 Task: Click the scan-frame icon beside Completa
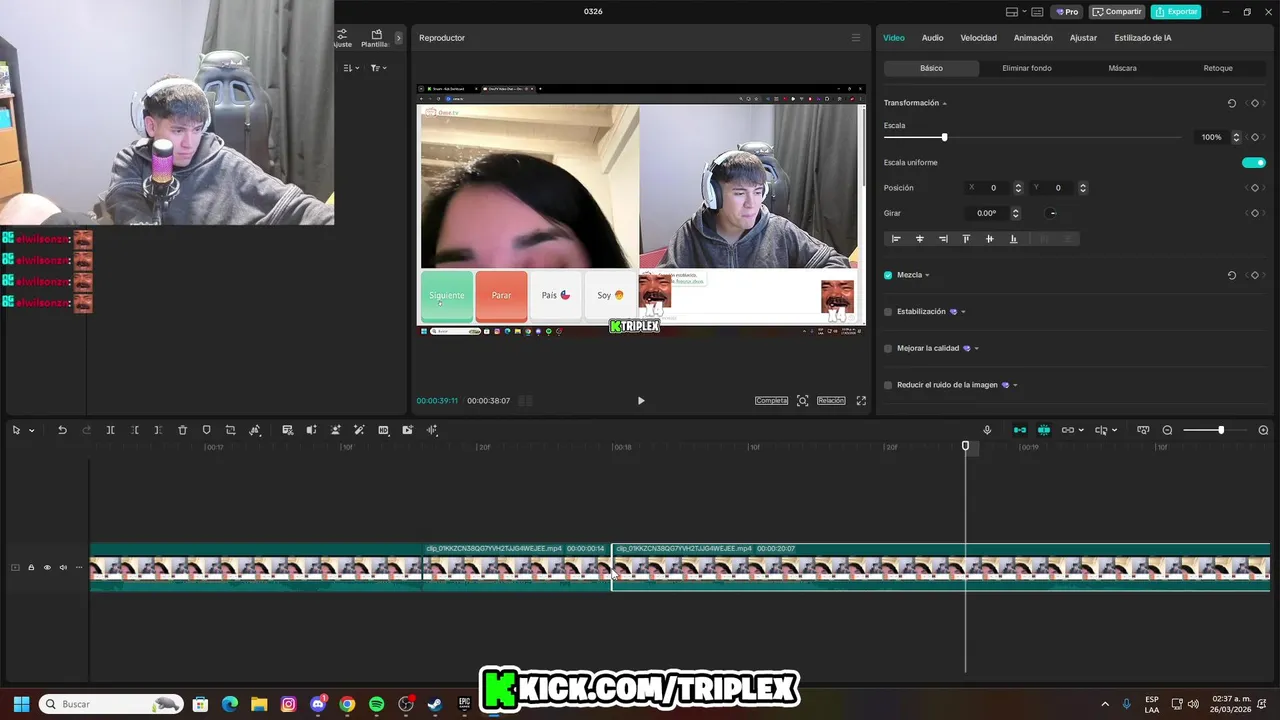pos(802,401)
